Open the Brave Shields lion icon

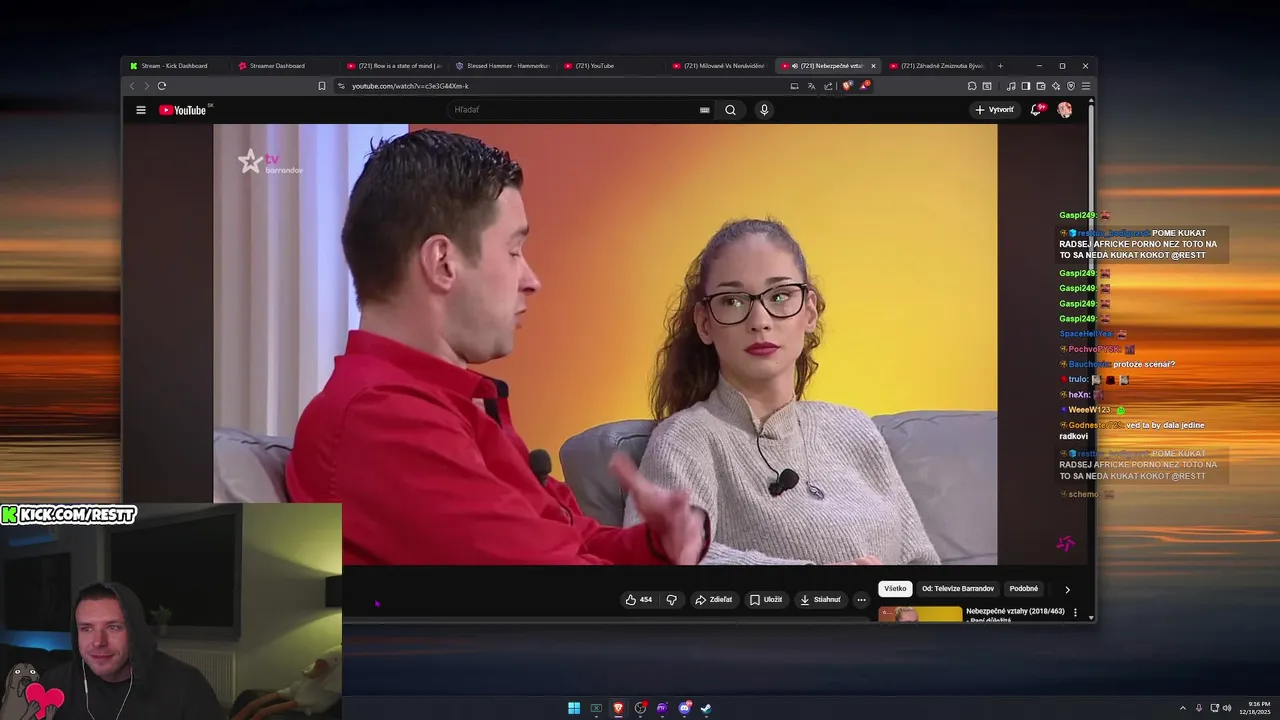click(x=847, y=86)
